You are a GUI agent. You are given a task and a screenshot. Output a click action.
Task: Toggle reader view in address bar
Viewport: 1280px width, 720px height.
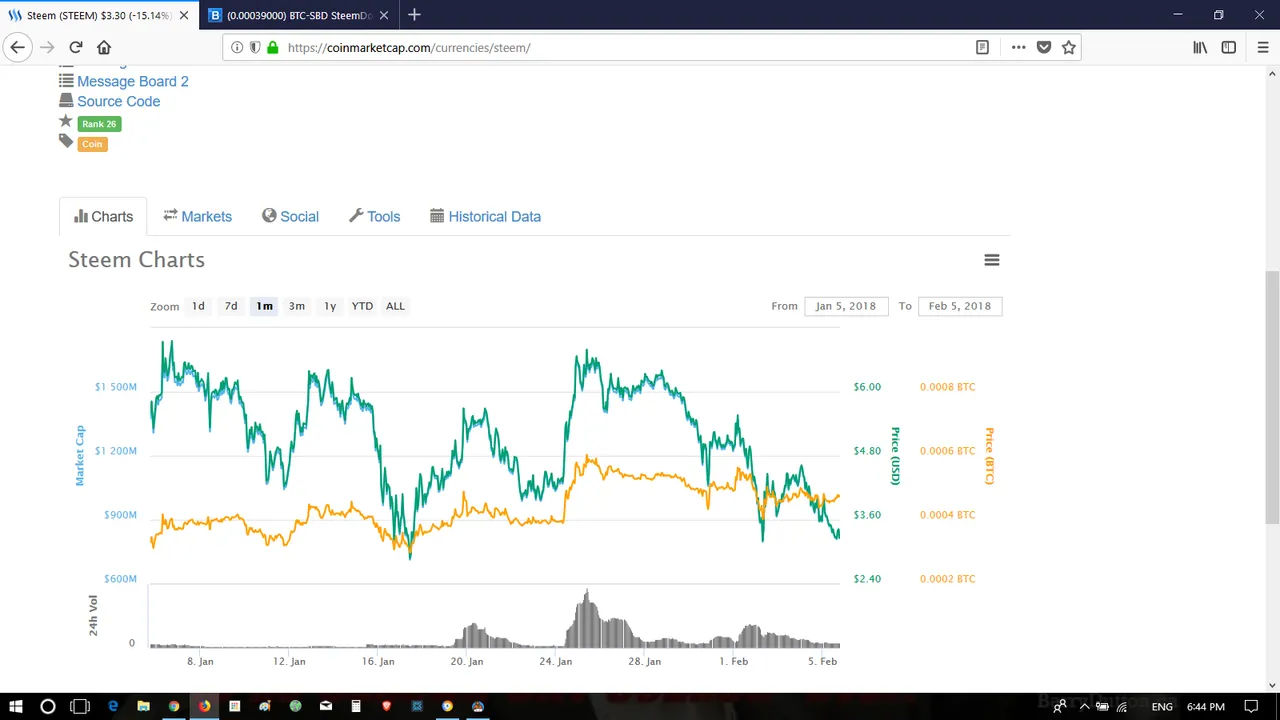pyautogui.click(x=982, y=47)
